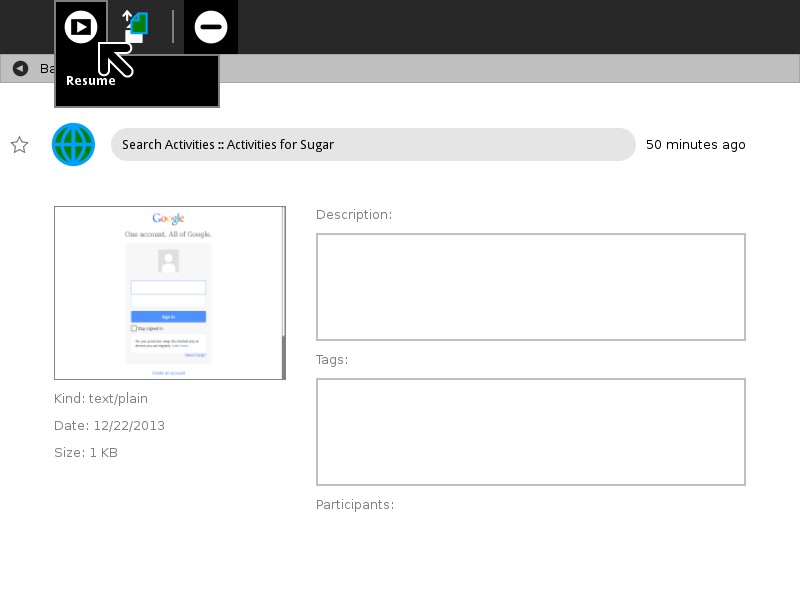Click the Resume activity icon in toolbar

pos(81,27)
